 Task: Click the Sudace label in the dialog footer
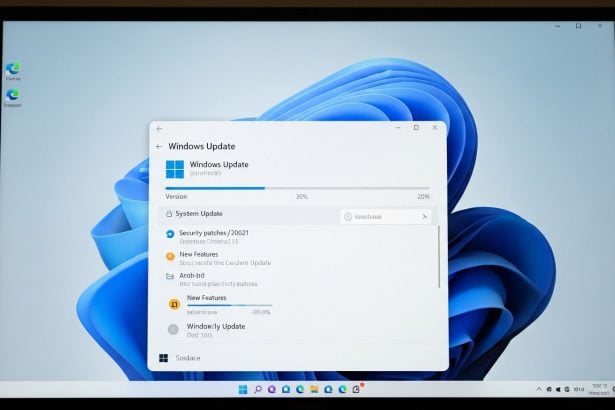[x=188, y=358]
